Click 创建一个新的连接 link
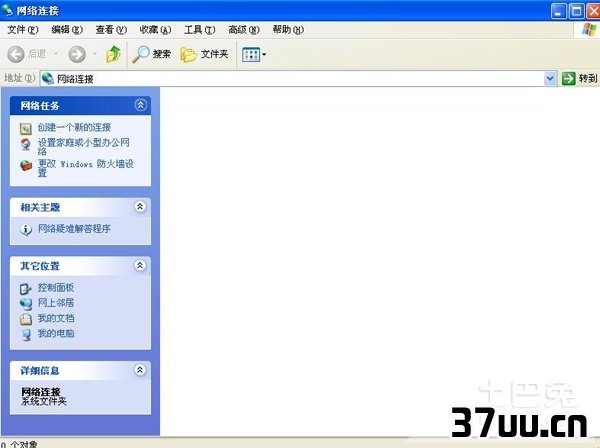The image size is (600, 448). [74, 127]
